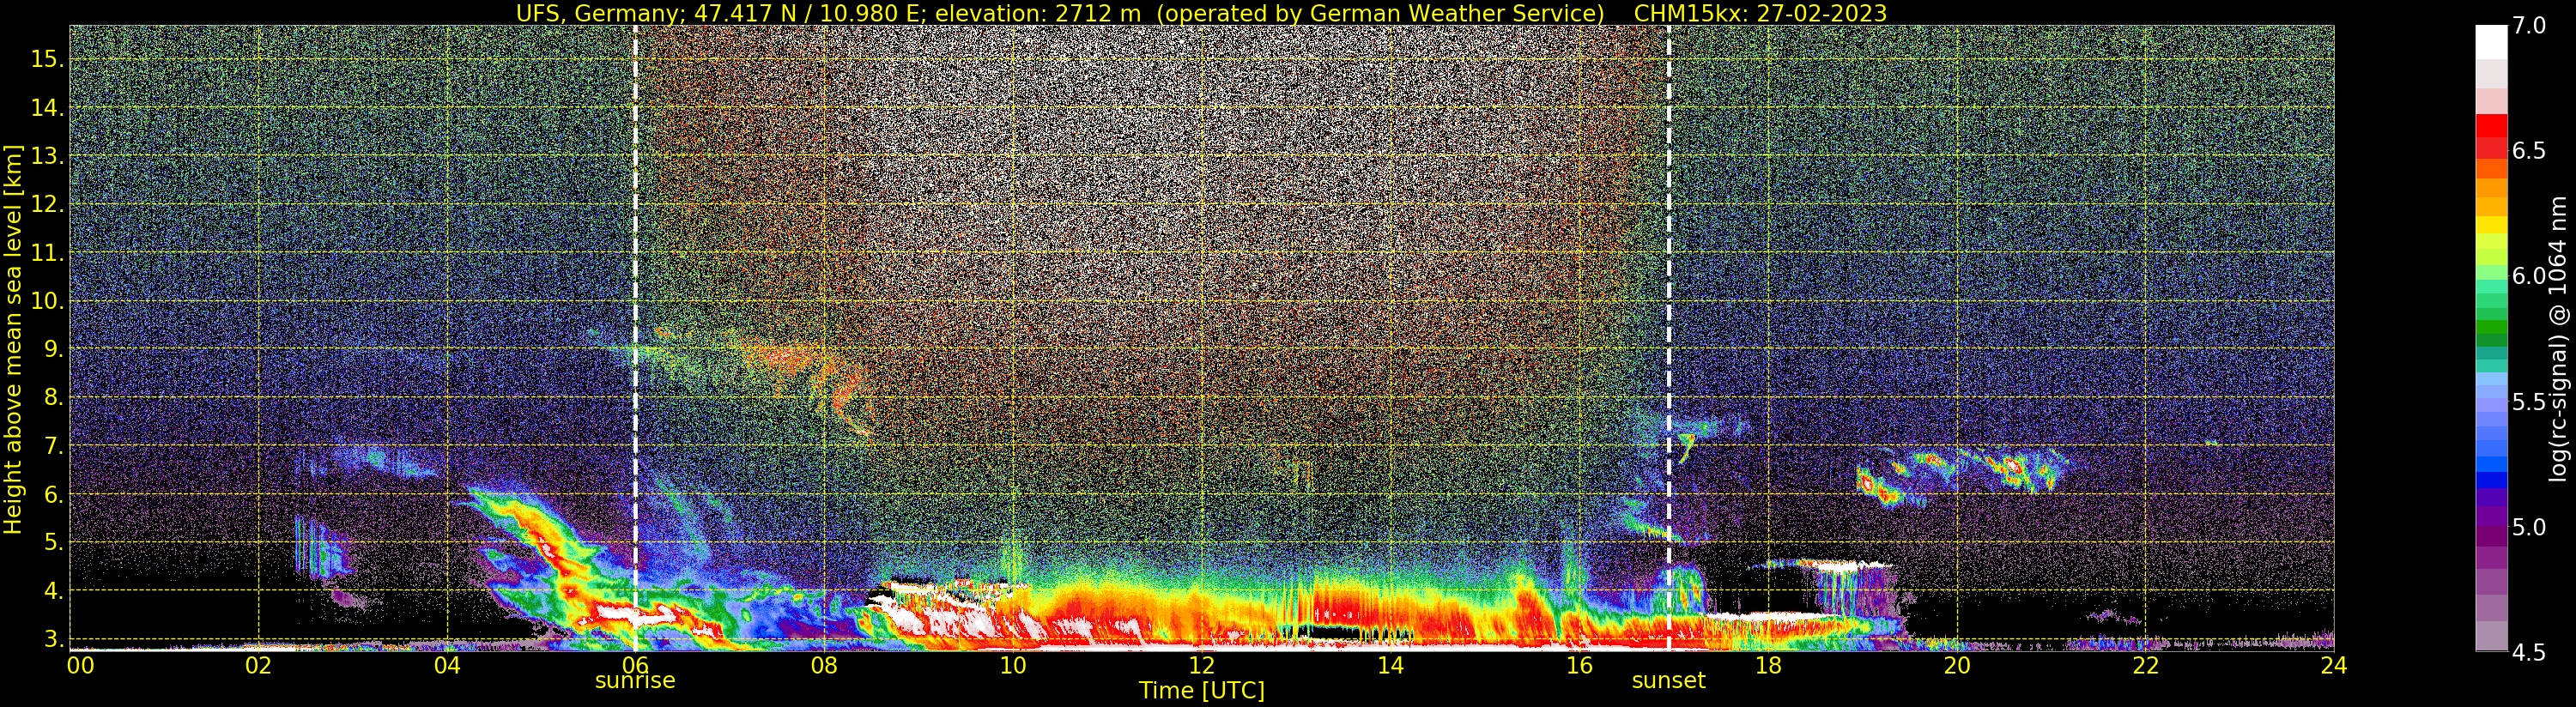Click the '18' time axis tick label
2576x707 pixels.
pos(1768,665)
